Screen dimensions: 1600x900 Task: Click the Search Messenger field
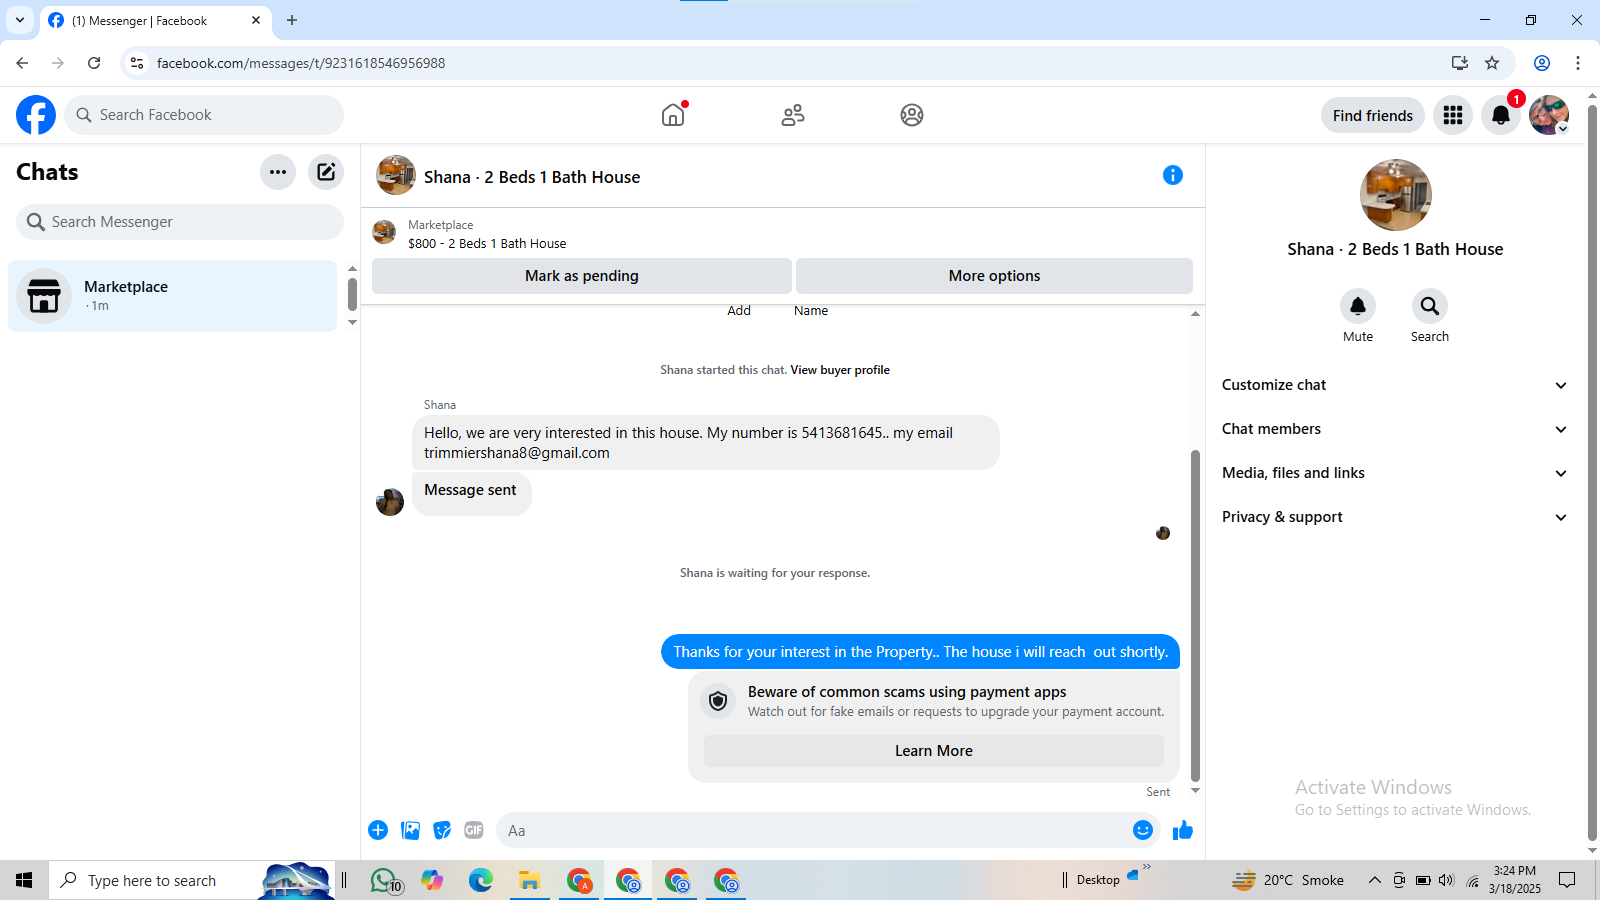180,222
